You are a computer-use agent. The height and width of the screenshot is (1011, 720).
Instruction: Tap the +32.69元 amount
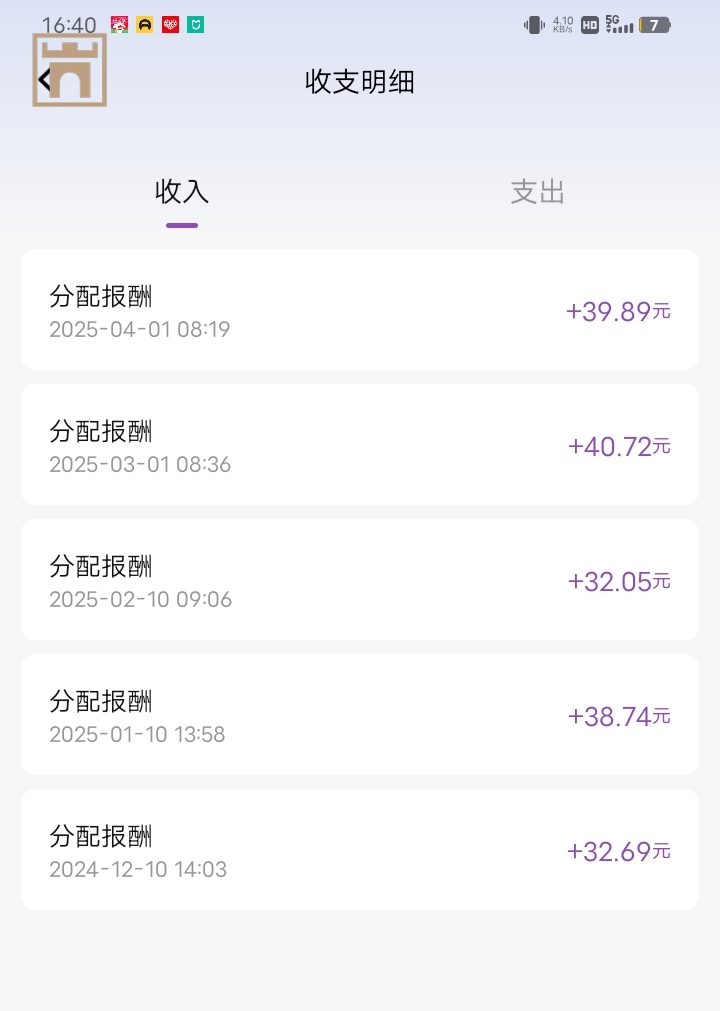pos(618,851)
